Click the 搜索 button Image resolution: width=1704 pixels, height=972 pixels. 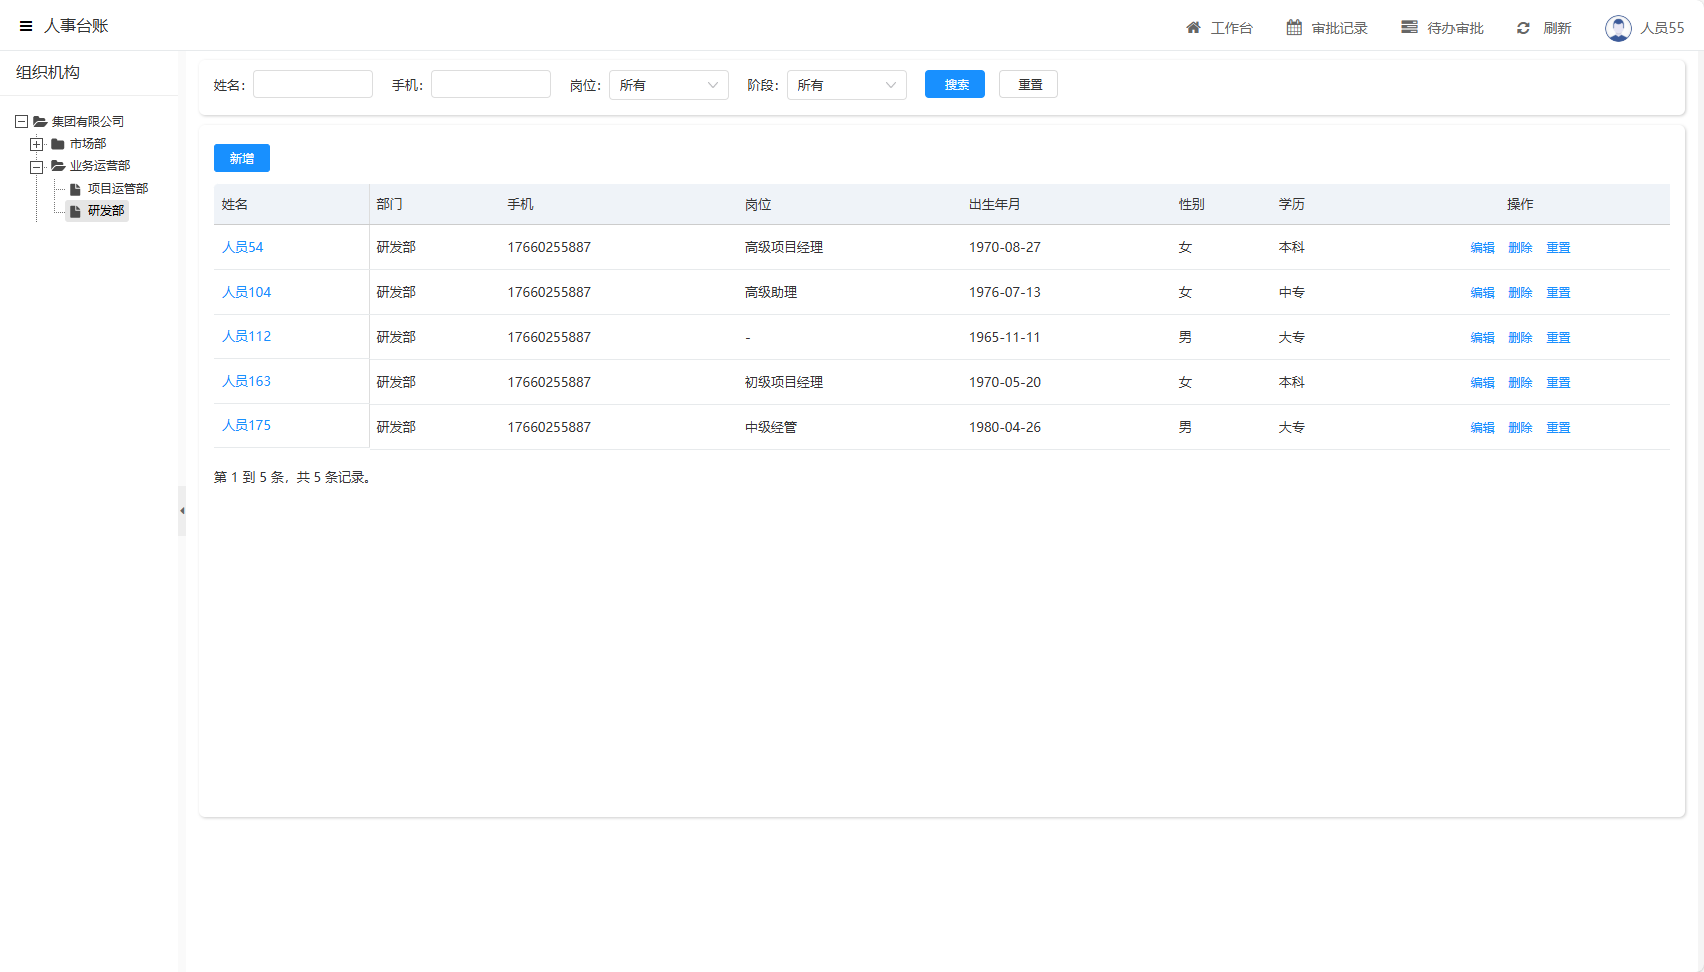954,85
